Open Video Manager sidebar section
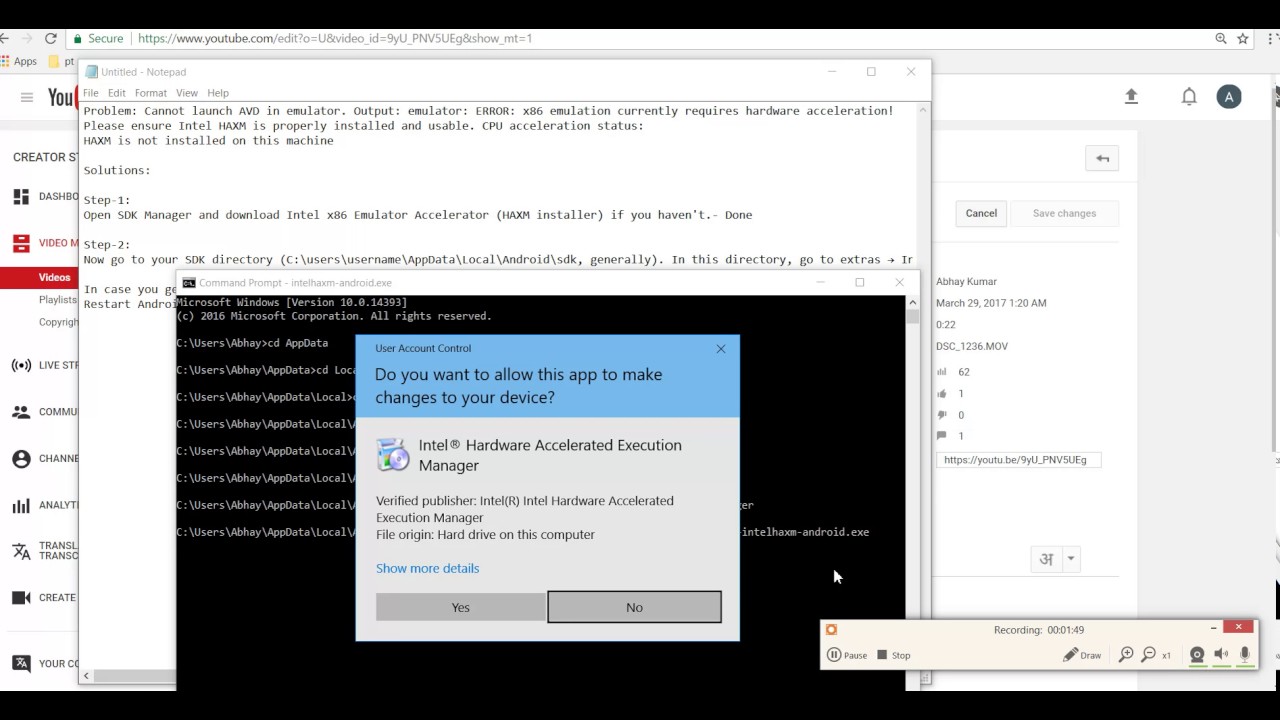The width and height of the screenshot is (1280, 720). point(46,243)
